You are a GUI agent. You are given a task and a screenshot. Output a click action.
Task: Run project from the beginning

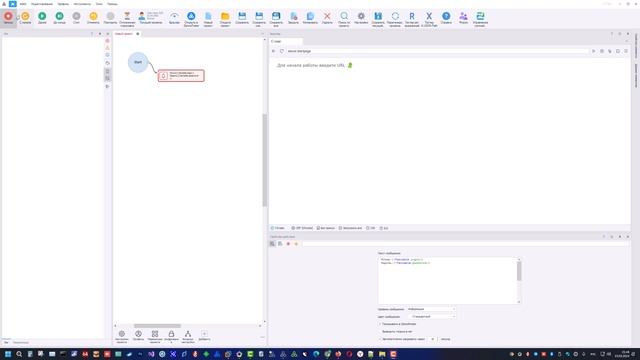[25, 18]
